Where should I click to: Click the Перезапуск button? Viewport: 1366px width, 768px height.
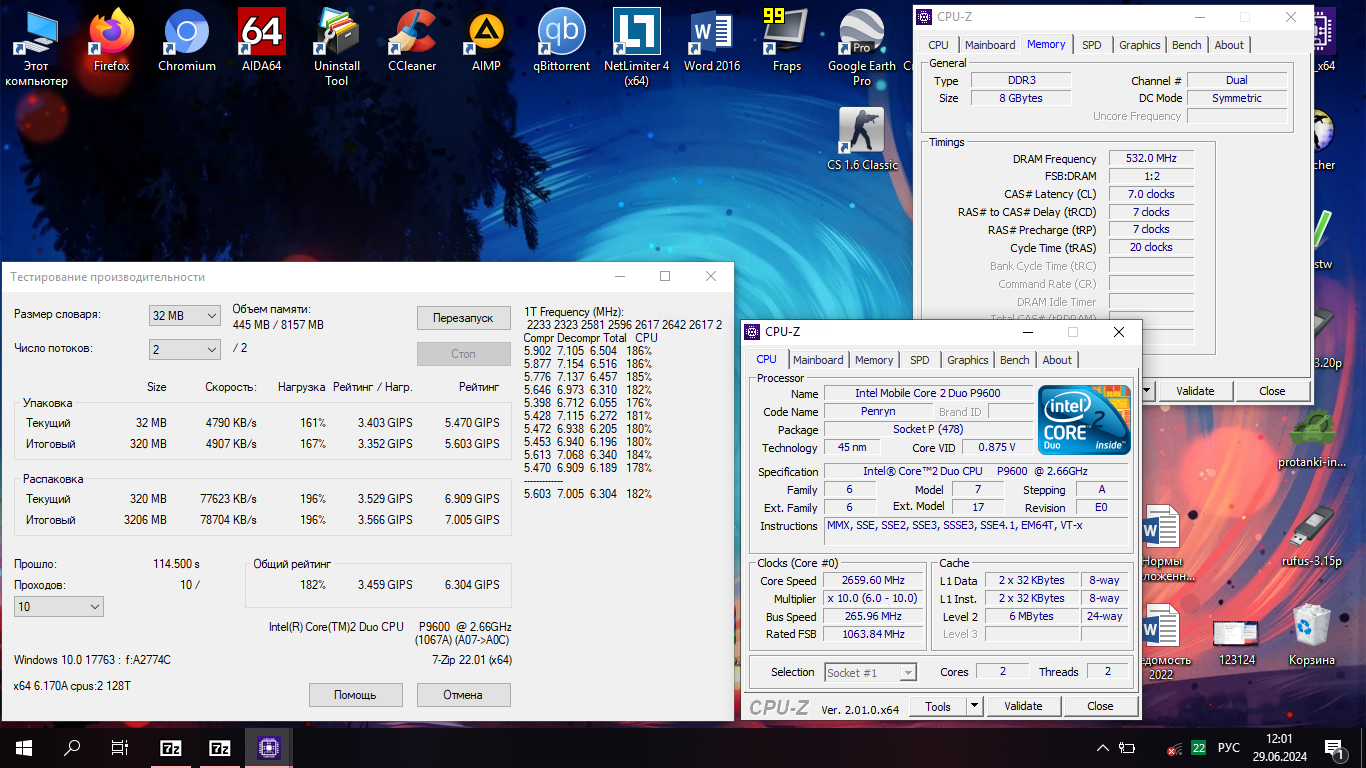pyautogui.click(x=463, y=318)
